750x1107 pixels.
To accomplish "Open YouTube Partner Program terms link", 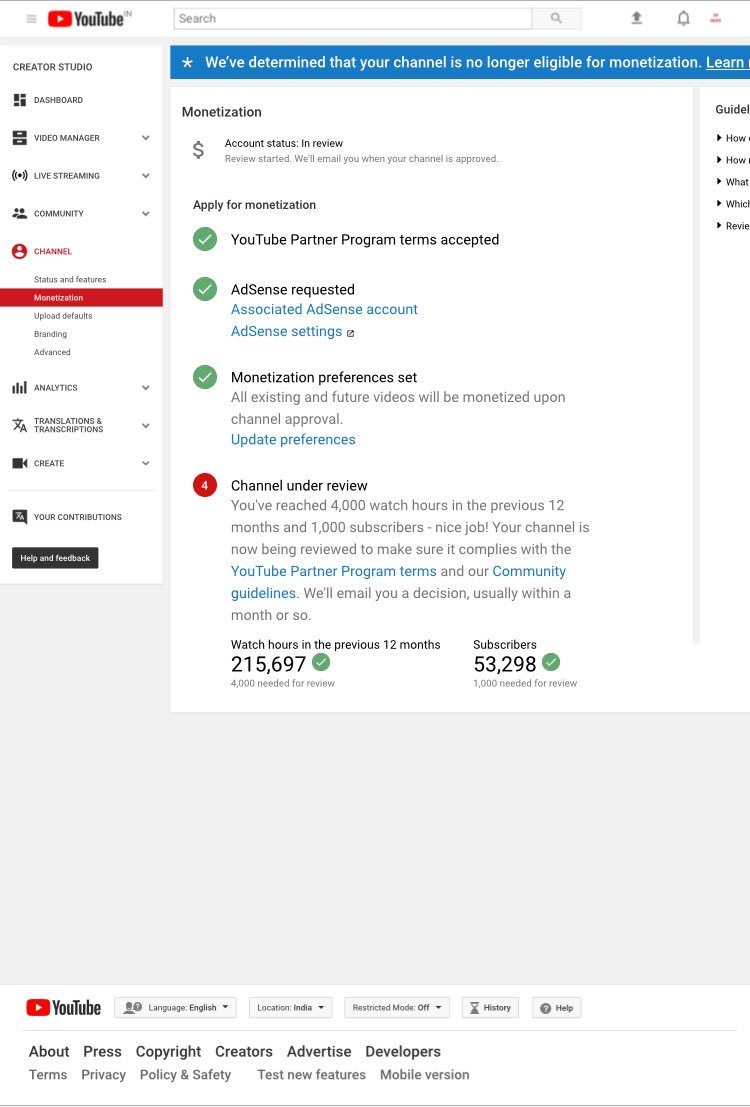I will [333, 571].
